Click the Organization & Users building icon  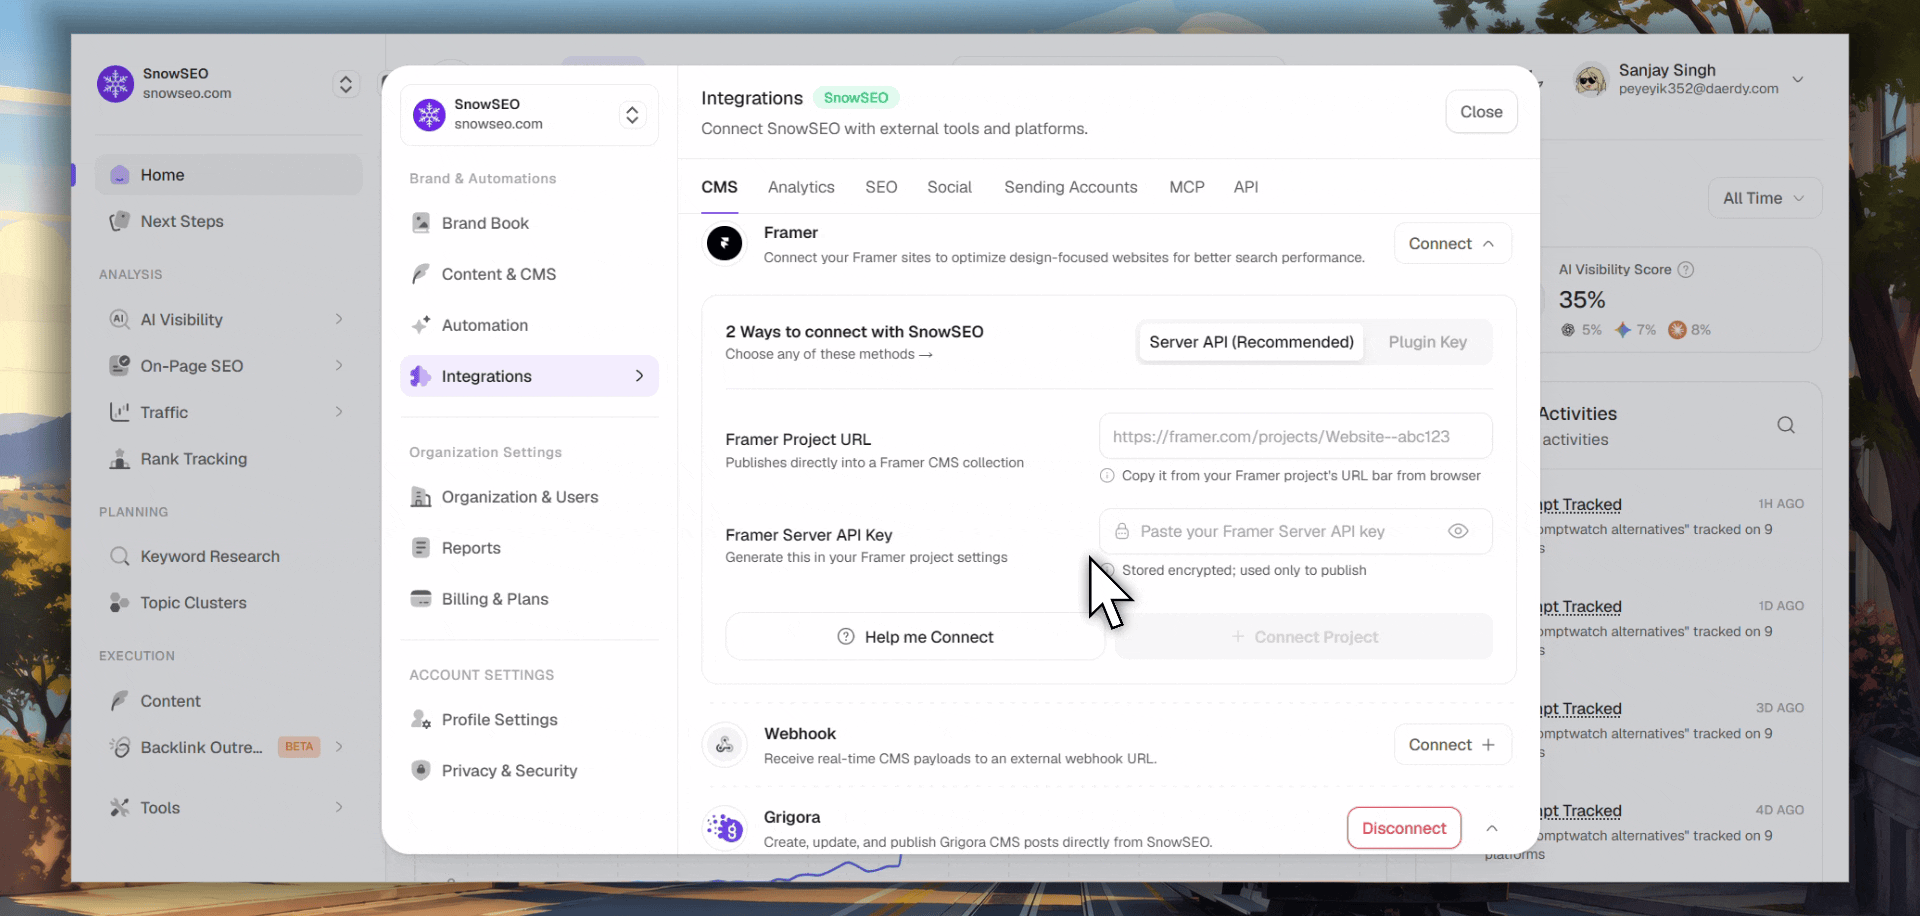click(421, 497)
